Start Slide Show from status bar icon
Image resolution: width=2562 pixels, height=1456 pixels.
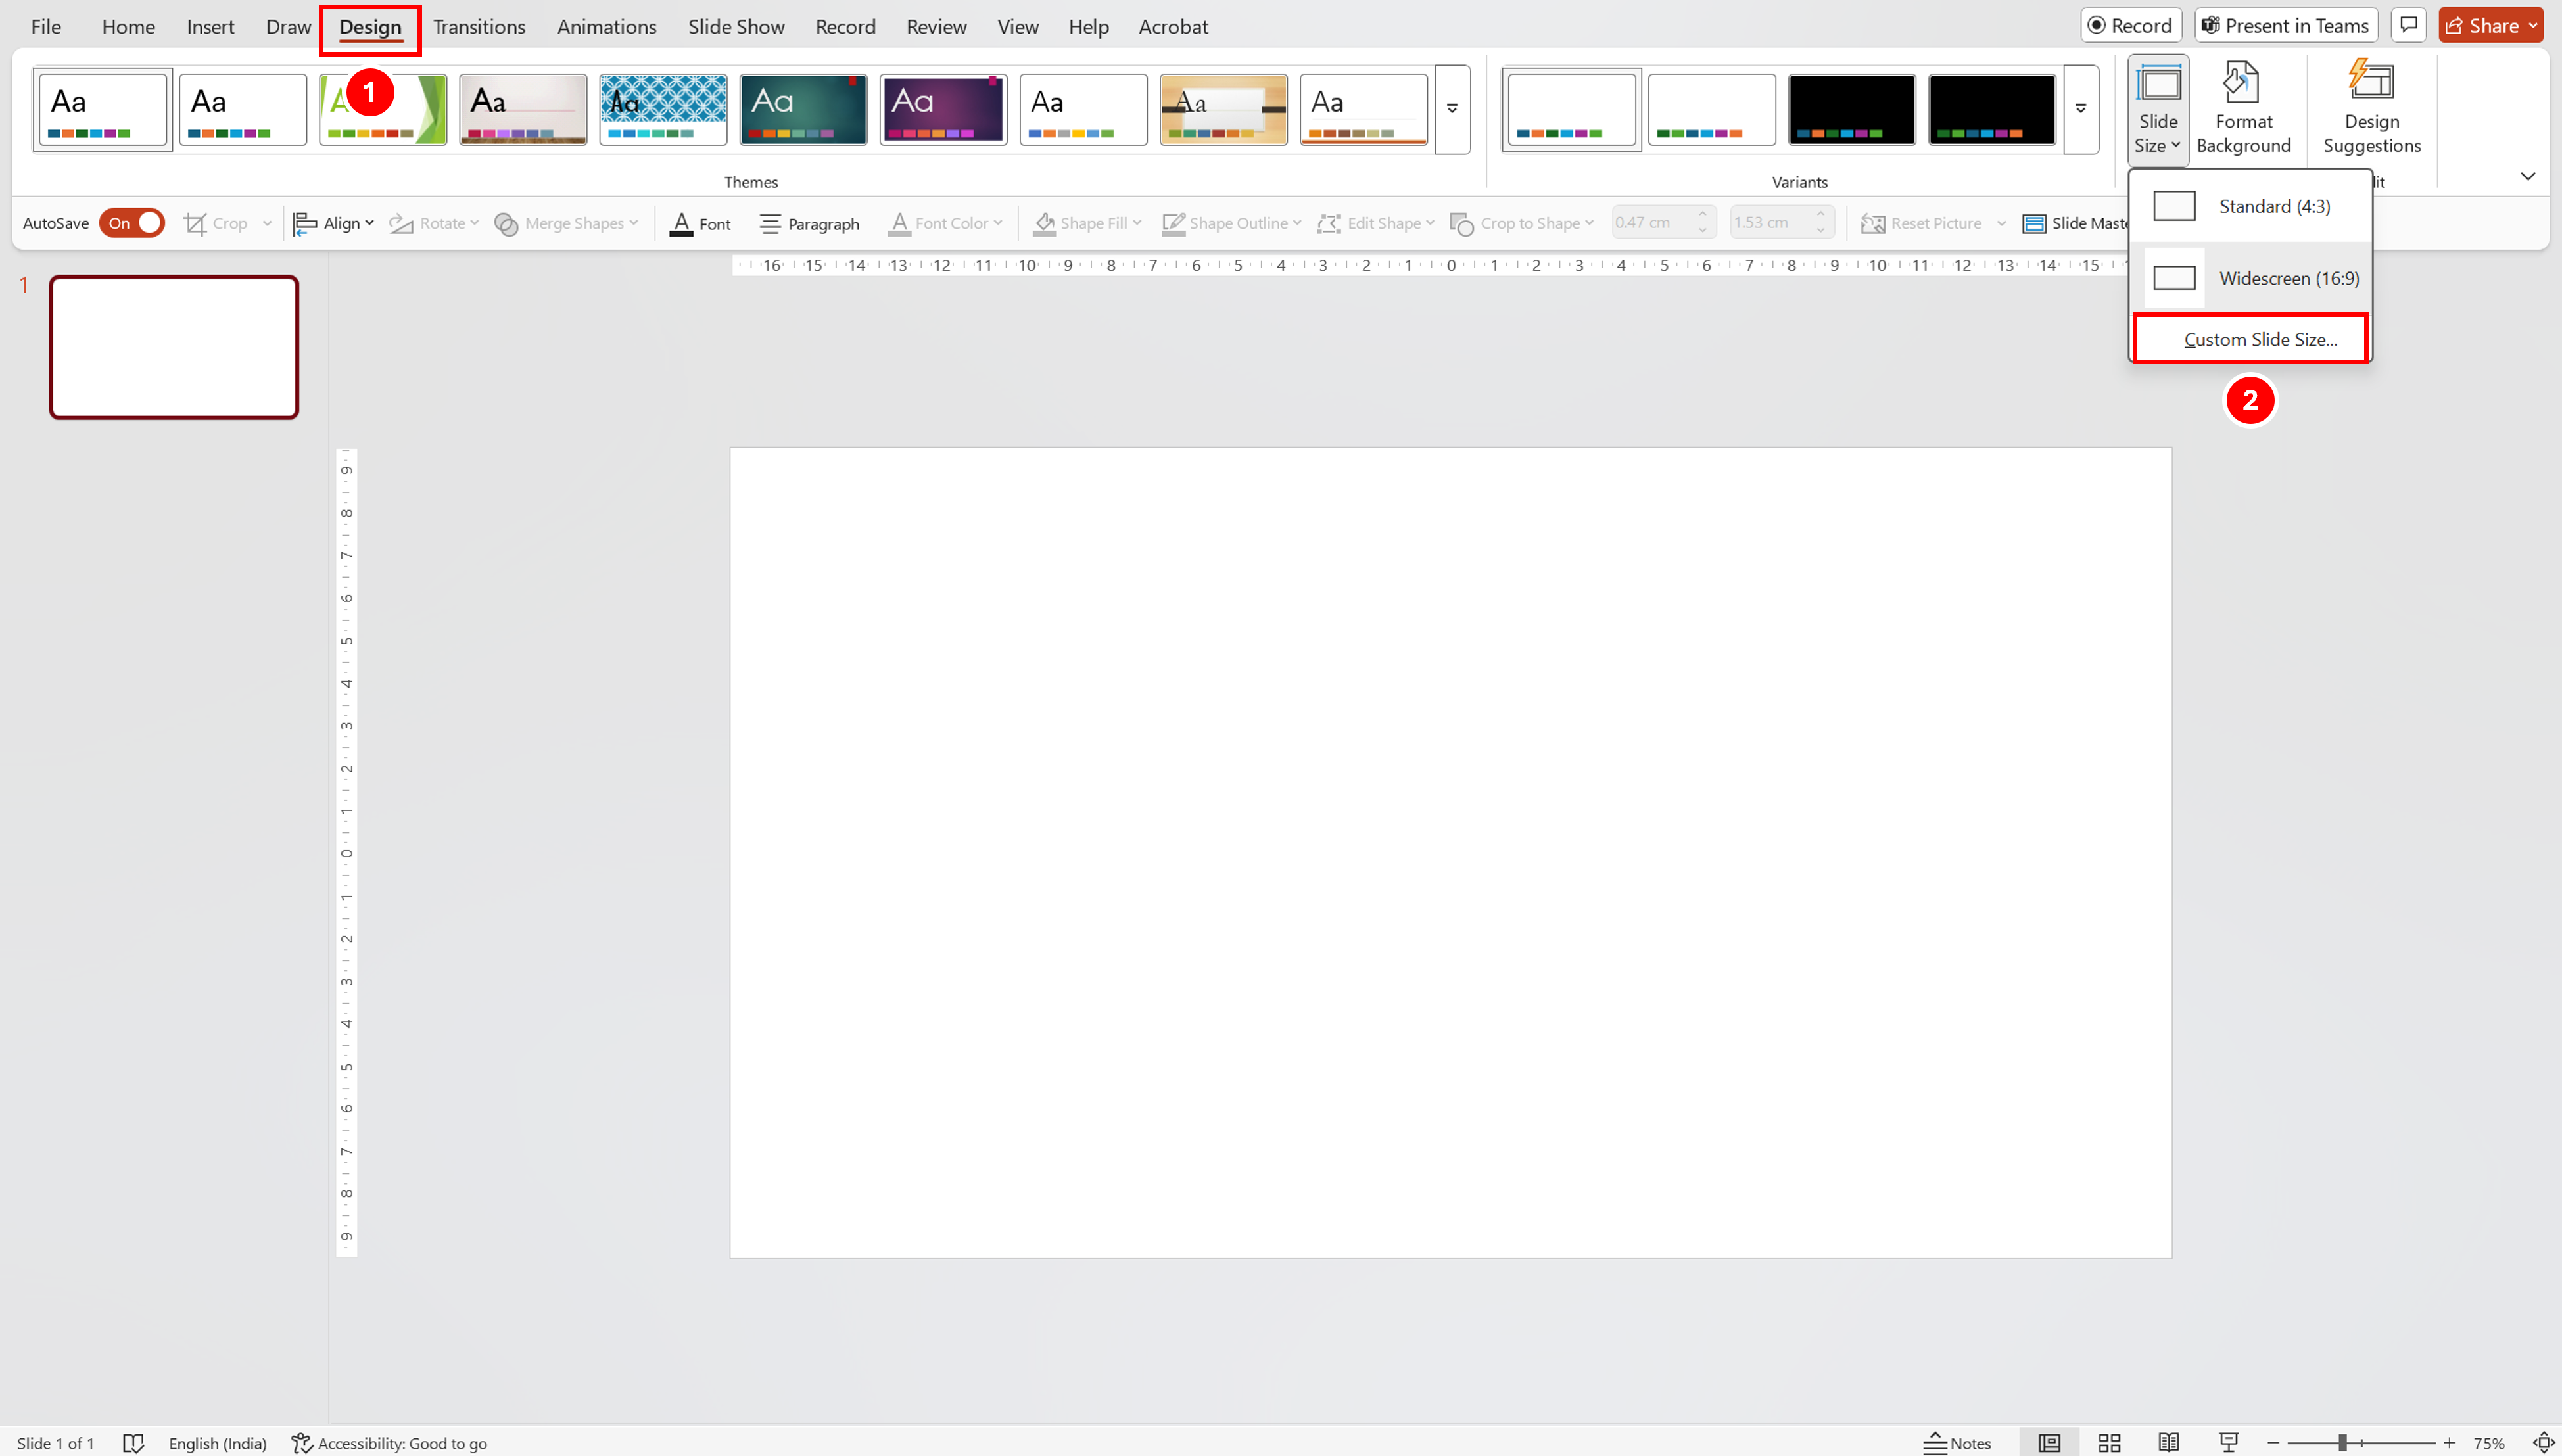[2228, 1442]
